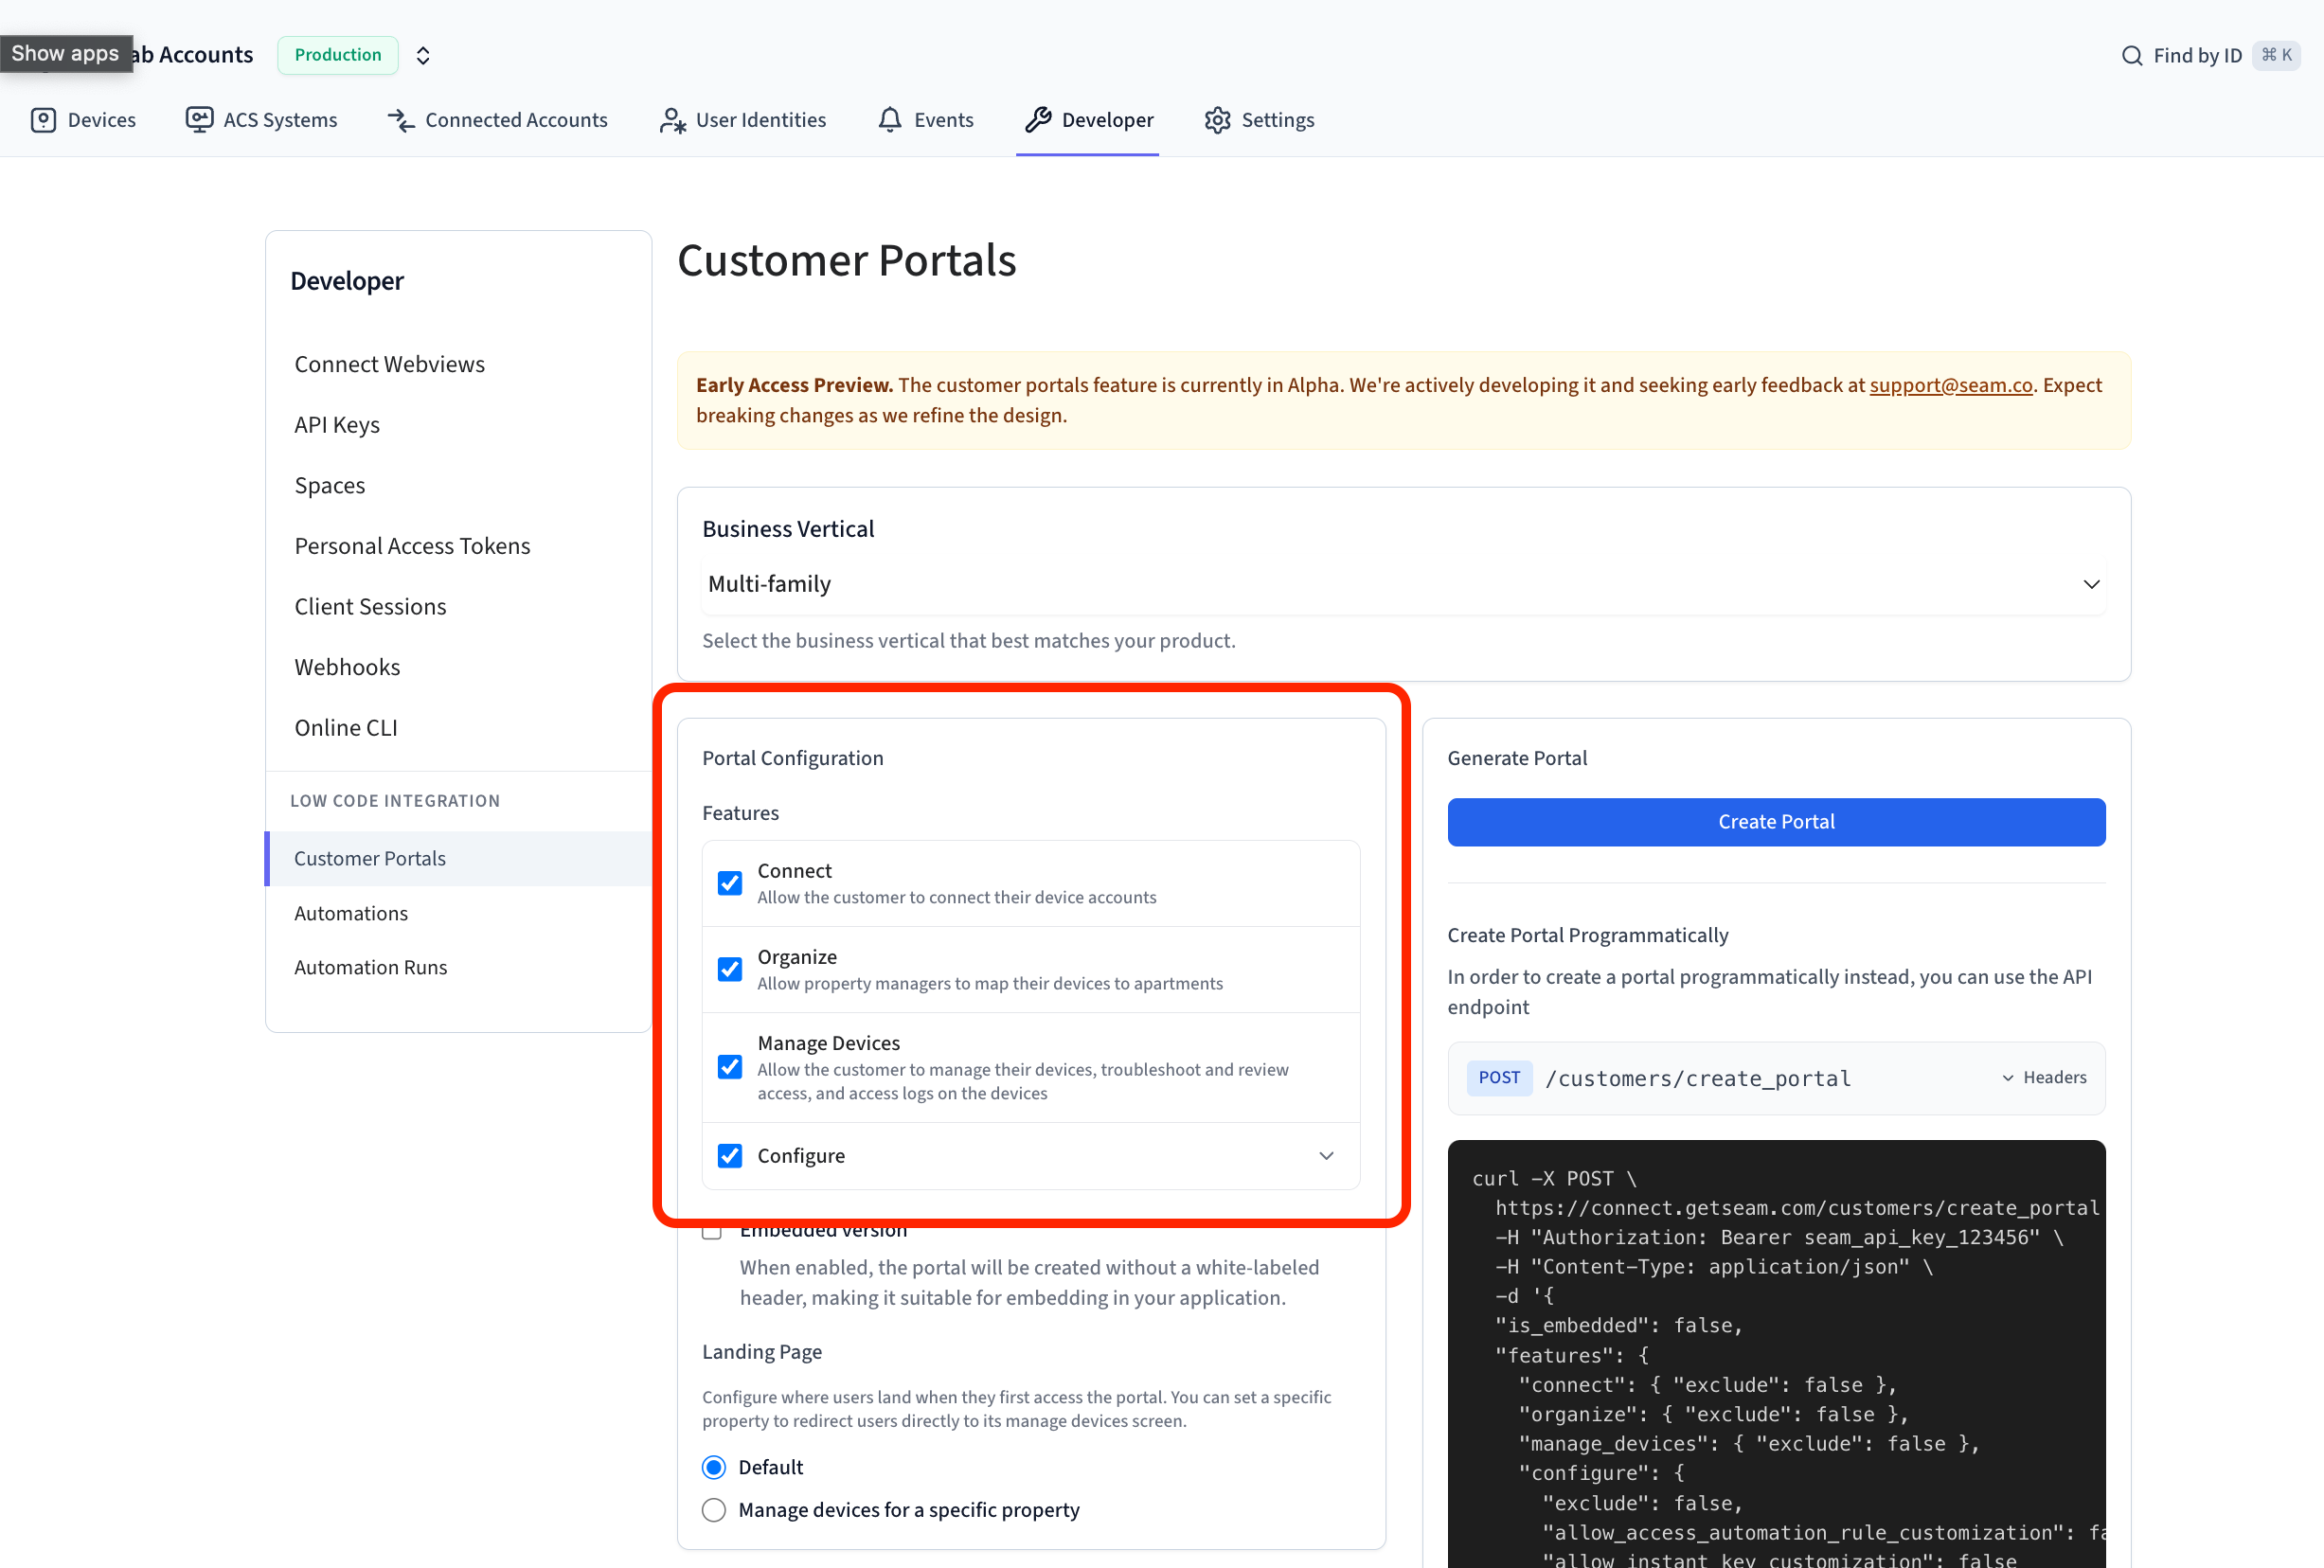The height and width of the screenshot is (1568, 2324).
Task: Open API Keys in Developer sidebar
Action: pyautogui.click(x=337, y=425)
